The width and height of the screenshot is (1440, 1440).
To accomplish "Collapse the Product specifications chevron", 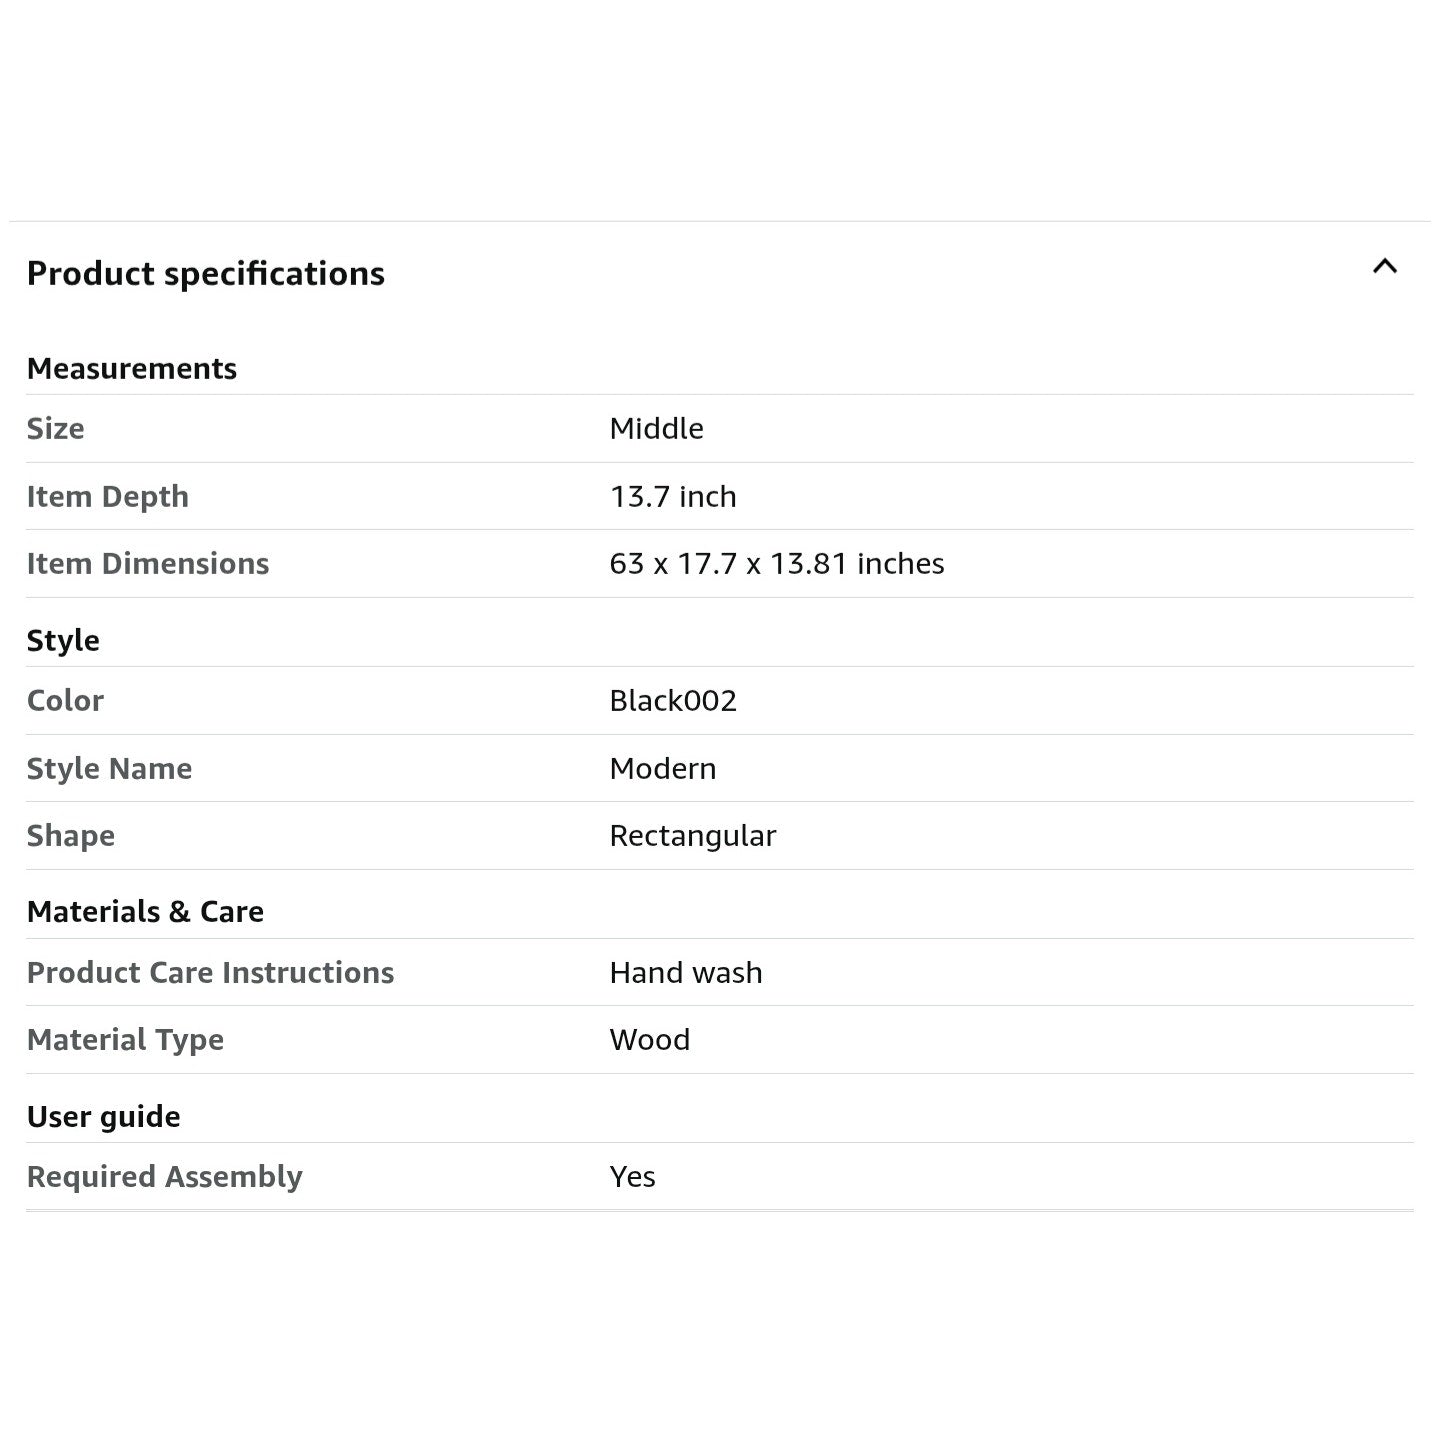I will coord(1384,267).
